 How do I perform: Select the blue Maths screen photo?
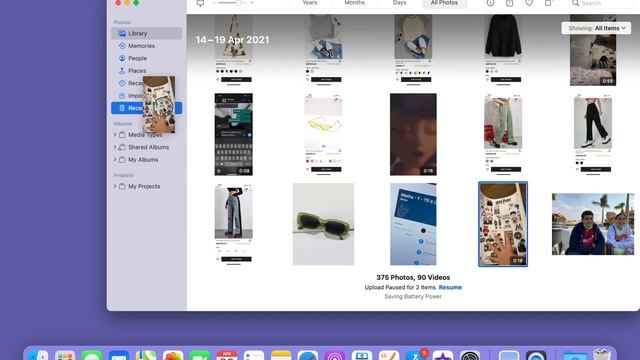tap(413, 224)
